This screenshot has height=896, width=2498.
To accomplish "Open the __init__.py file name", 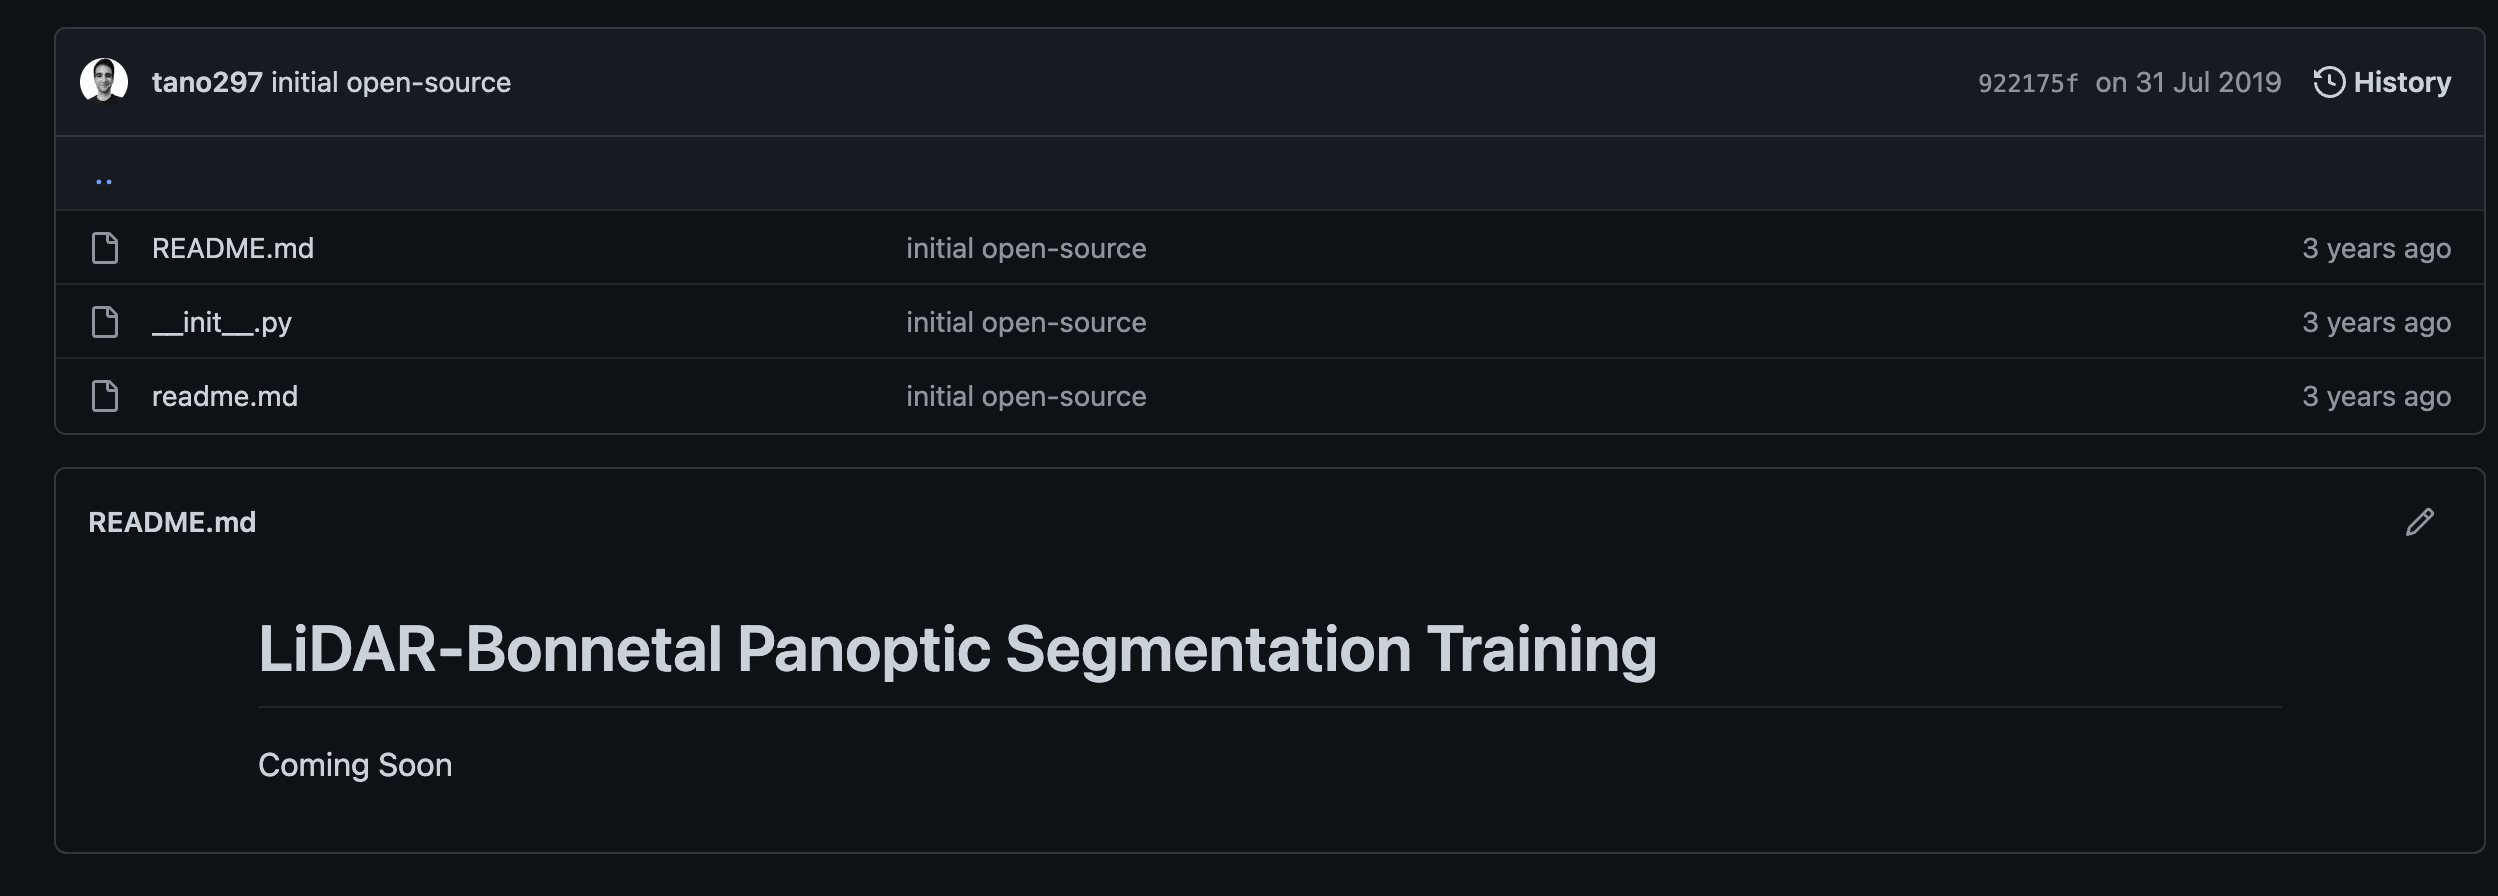I will point(222,322).
